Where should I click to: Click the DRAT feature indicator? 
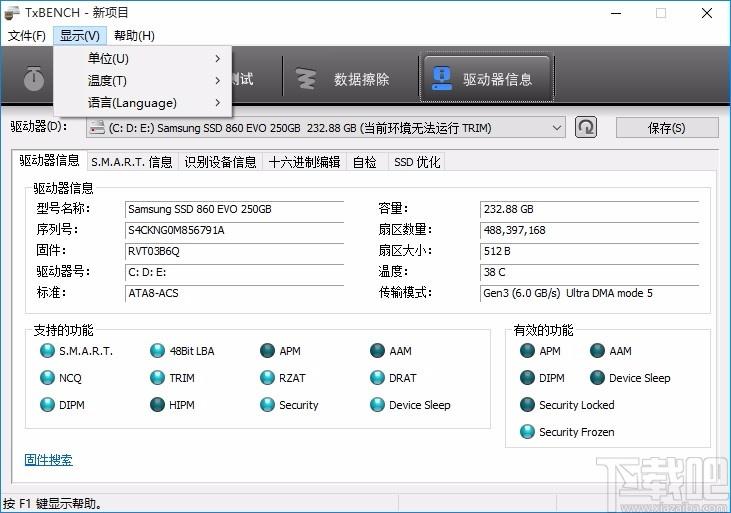coord(377,378)
